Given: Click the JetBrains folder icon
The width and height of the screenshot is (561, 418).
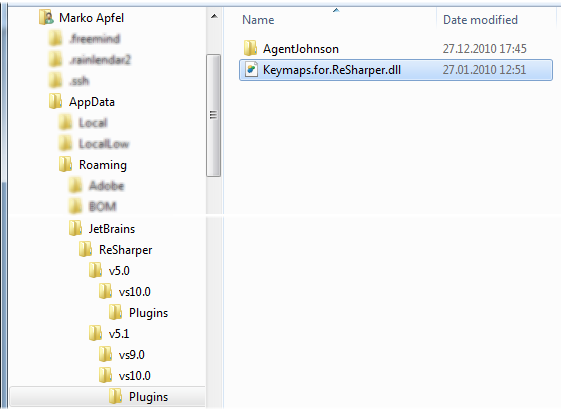Looking at the screenshot, I should coord(75,228).
